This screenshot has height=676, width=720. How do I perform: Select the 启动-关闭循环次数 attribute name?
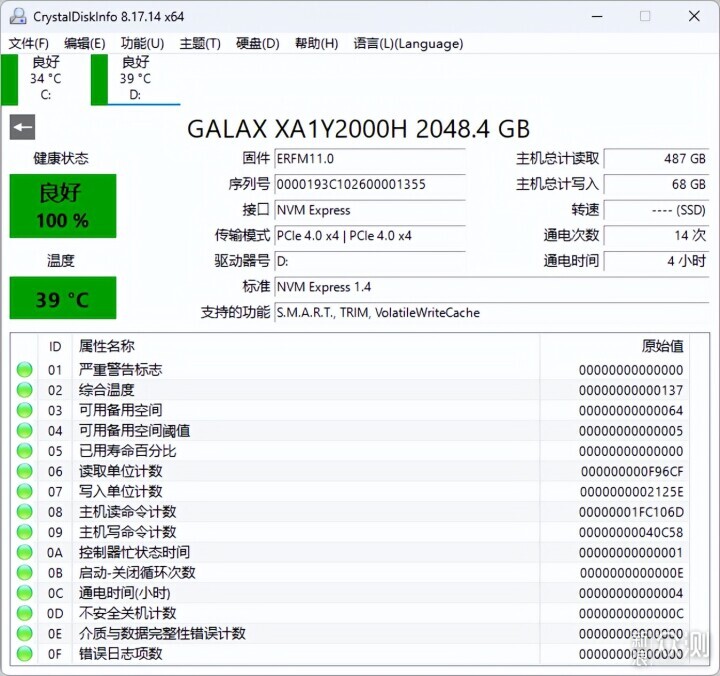pyautogui.click(x=137, y=572)
